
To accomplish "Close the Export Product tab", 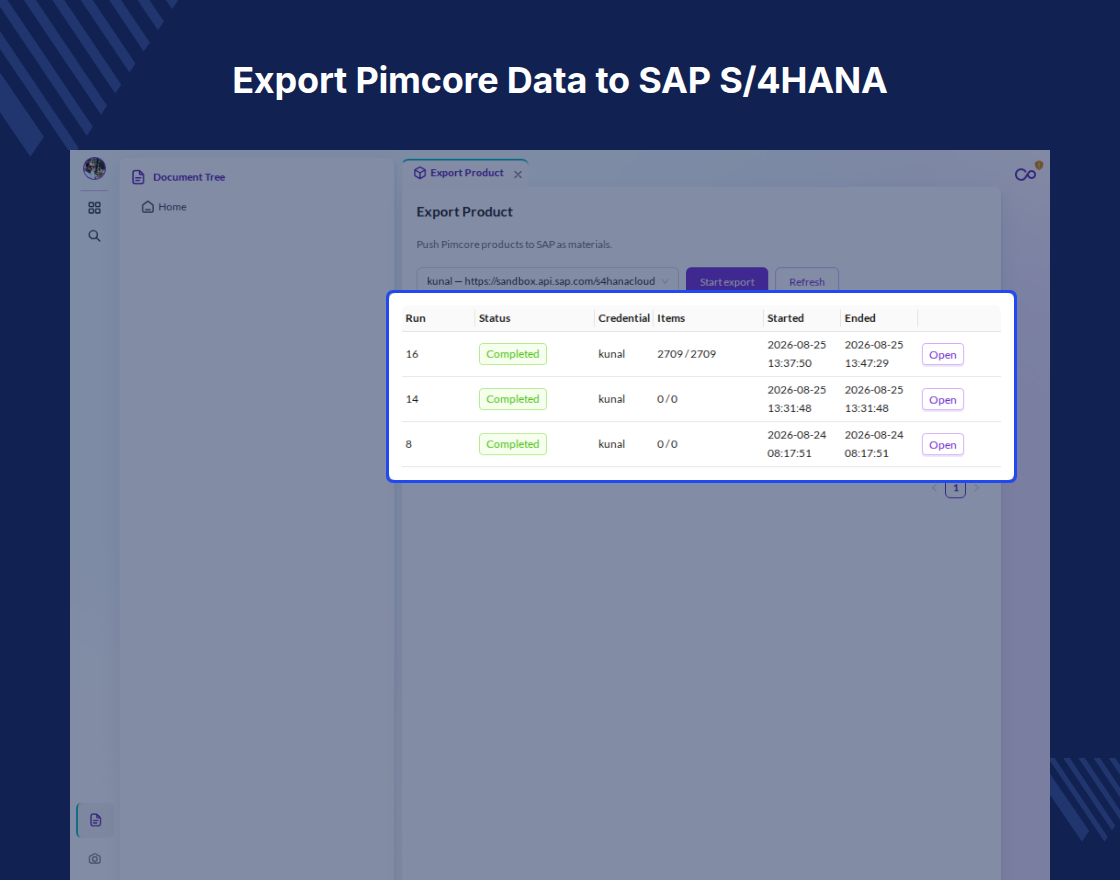I will pos(518,174).
